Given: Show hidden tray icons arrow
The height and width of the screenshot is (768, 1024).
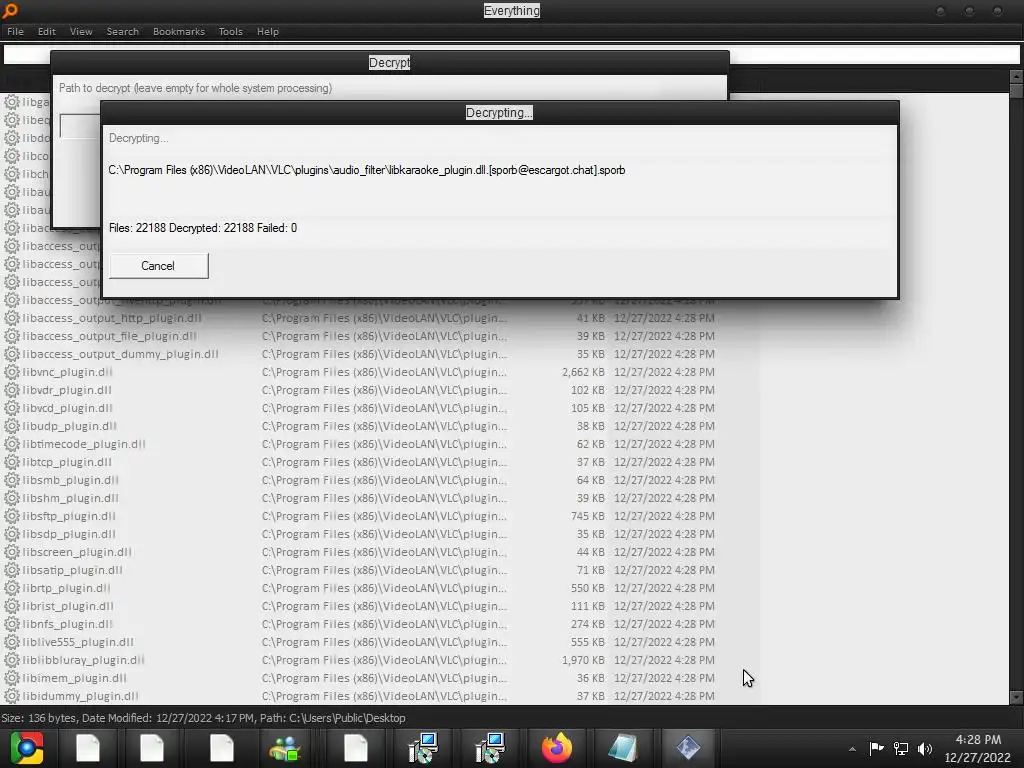Looking at the screenshot, I should coord(852,749).
